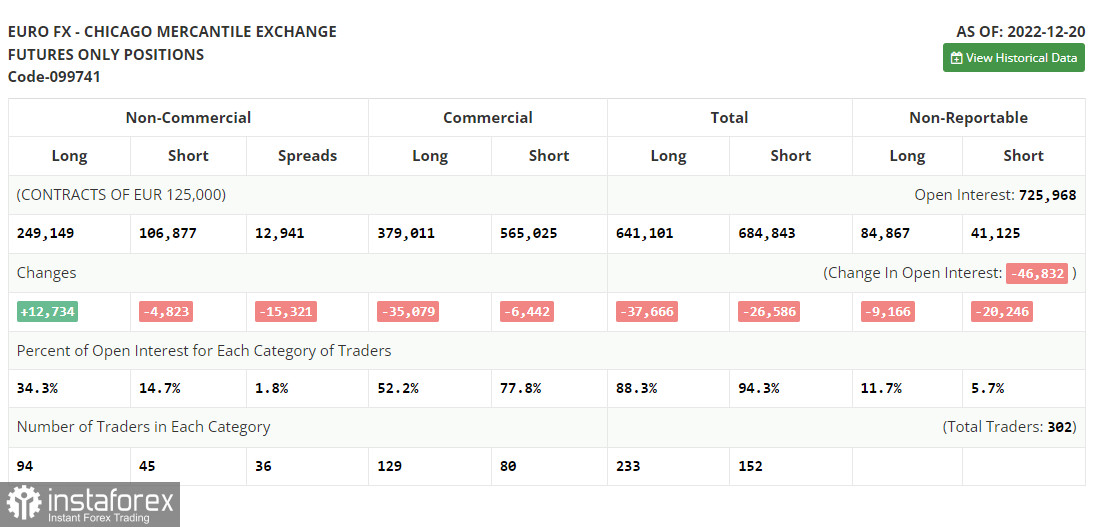
Task: Click the red -35,079 change badge
Action: [x=408, y=312]
